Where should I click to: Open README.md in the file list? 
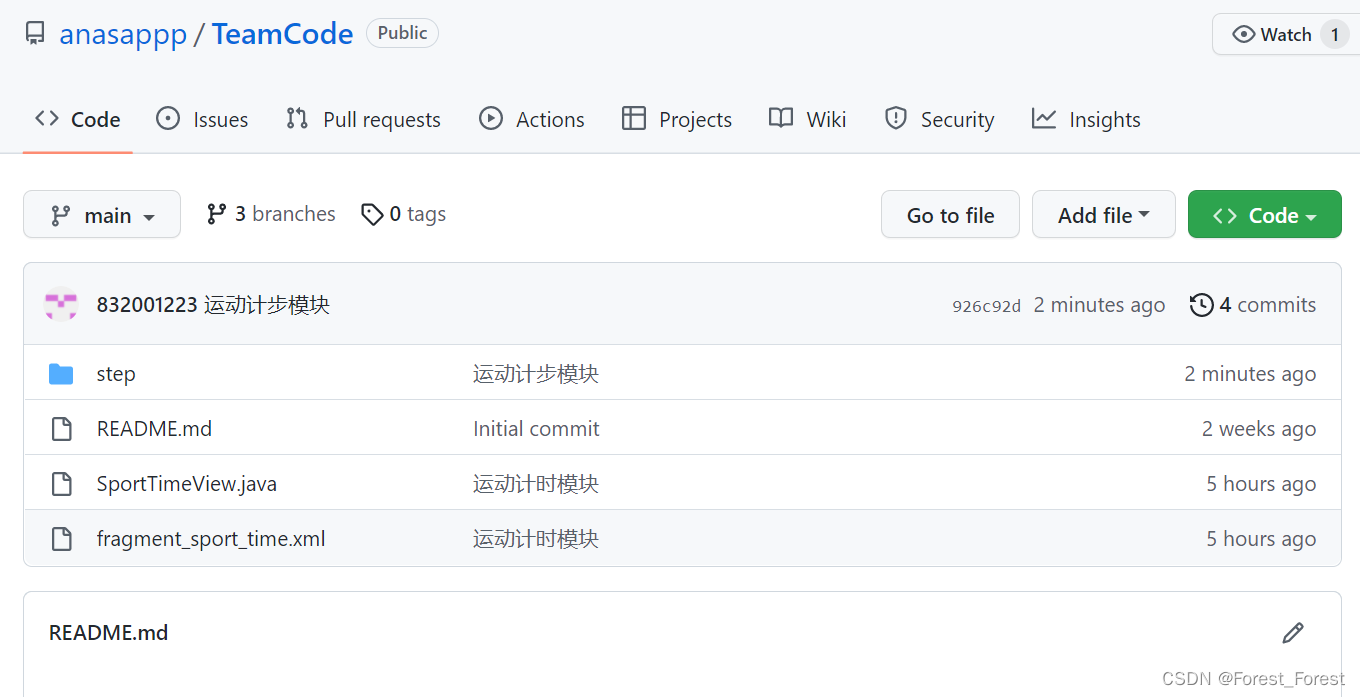[154, 429]
